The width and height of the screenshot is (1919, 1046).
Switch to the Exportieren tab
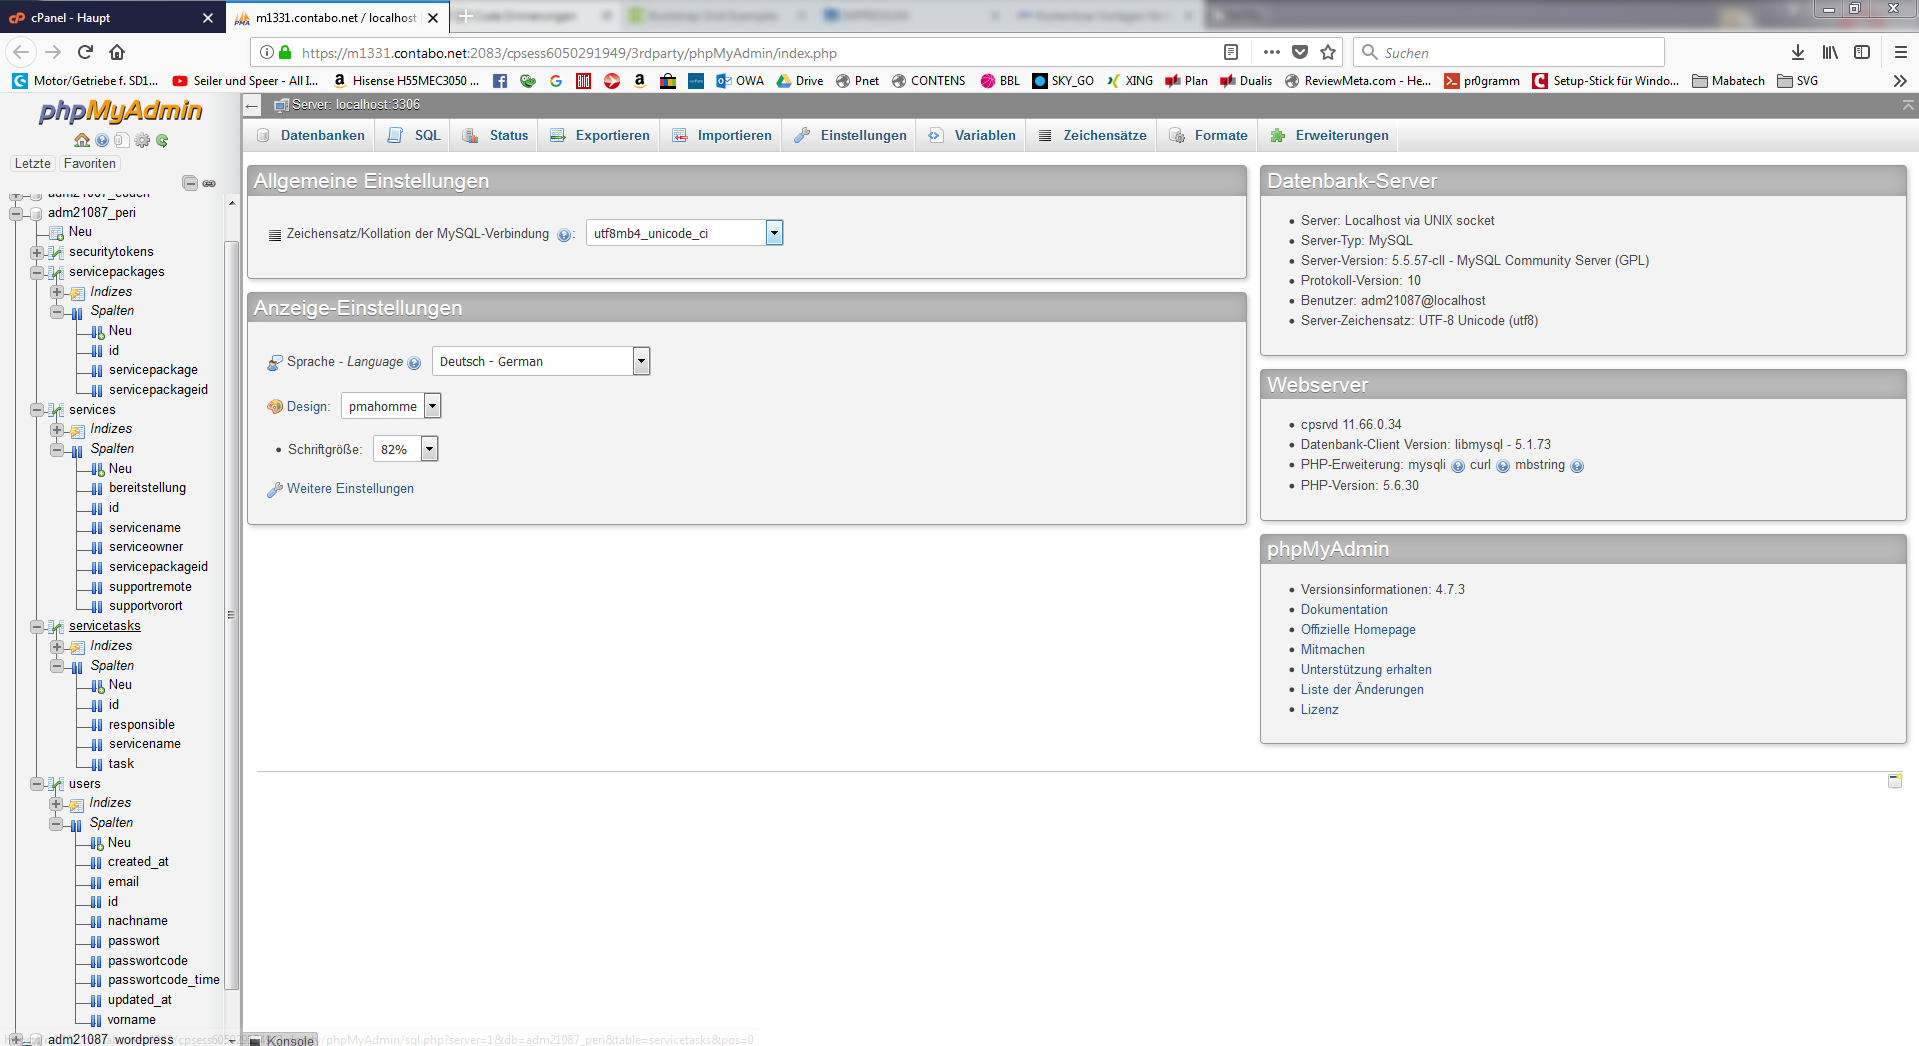pyautogui.click(x=600, y=136)
